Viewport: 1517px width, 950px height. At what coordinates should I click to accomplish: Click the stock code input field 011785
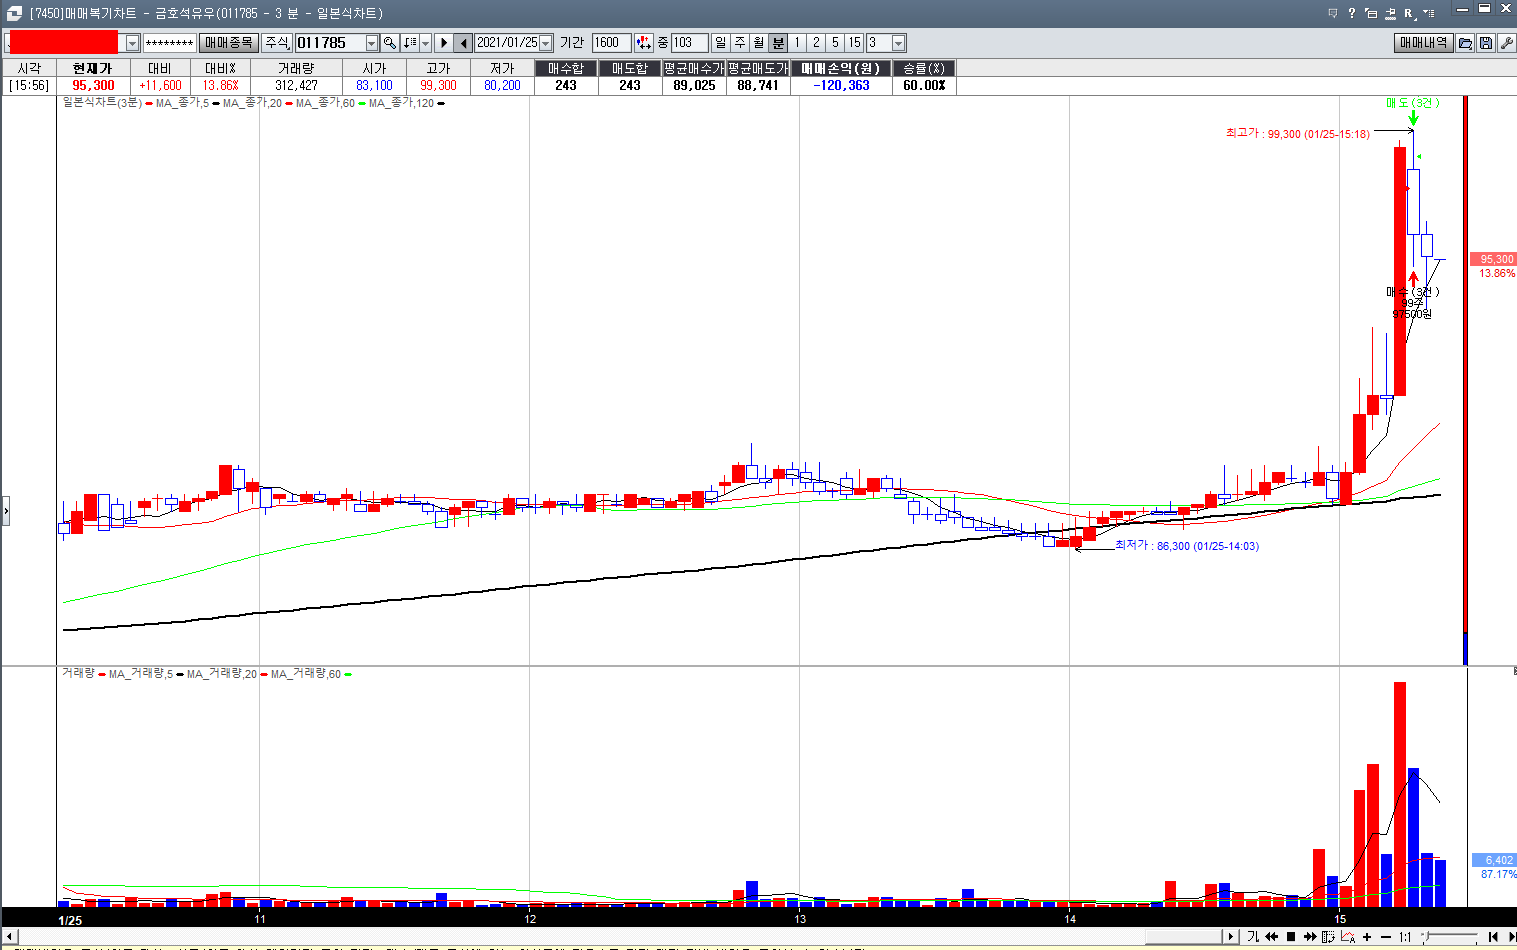330,43
